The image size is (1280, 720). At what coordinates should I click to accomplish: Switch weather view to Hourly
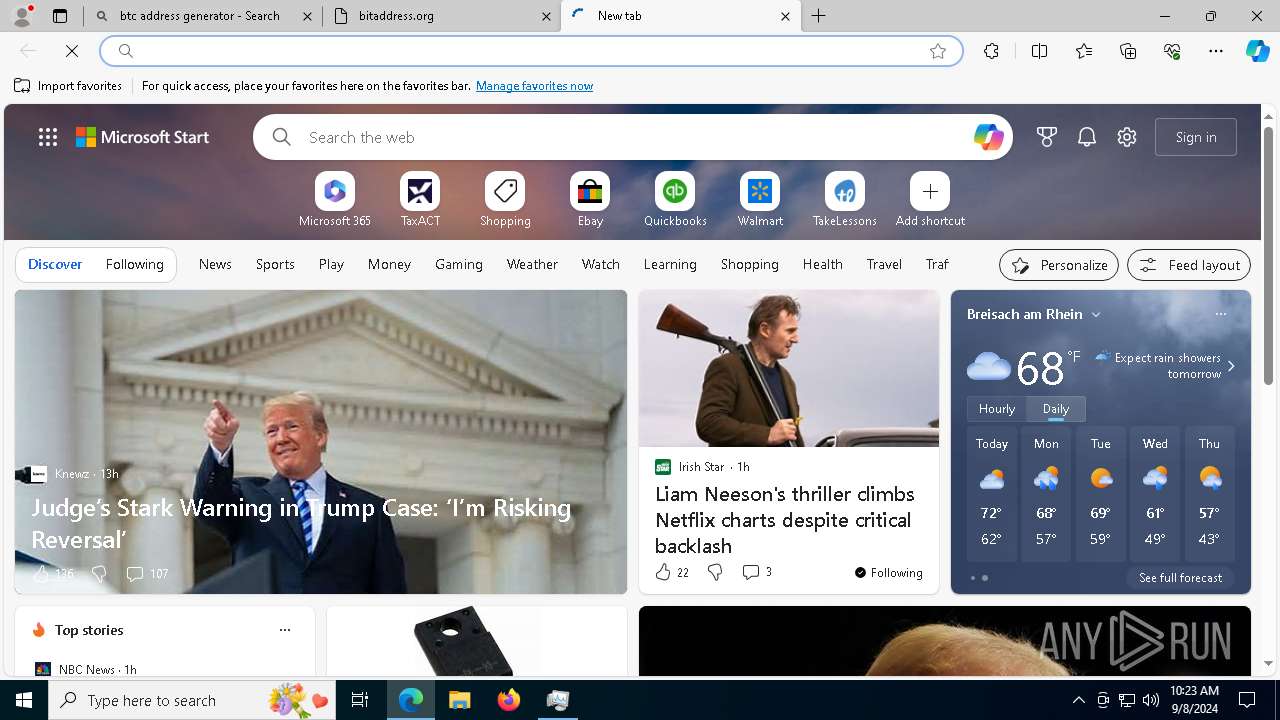point(997,409)
